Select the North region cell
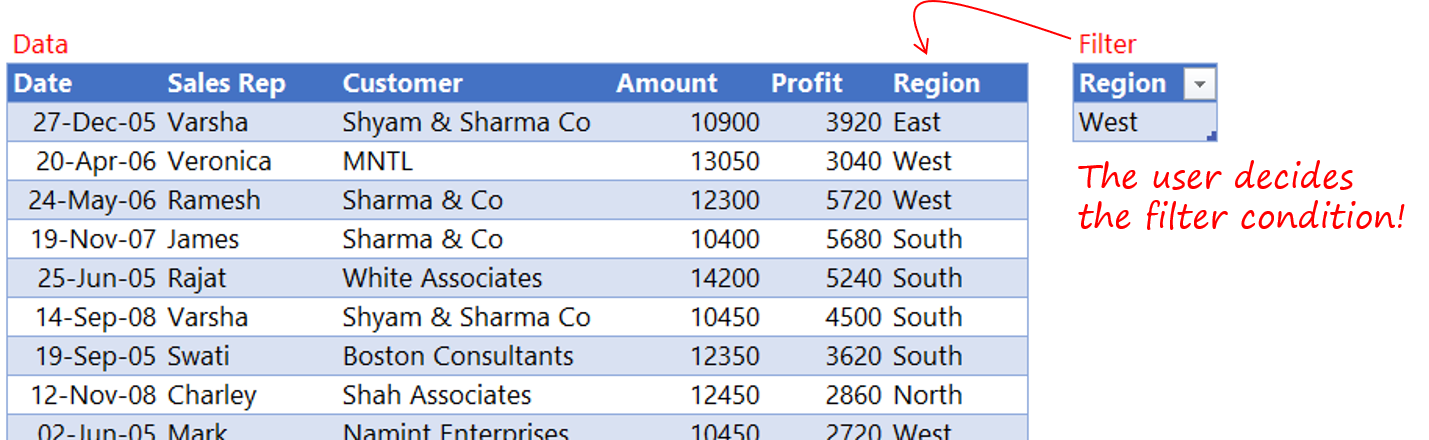 click(957, 395)
